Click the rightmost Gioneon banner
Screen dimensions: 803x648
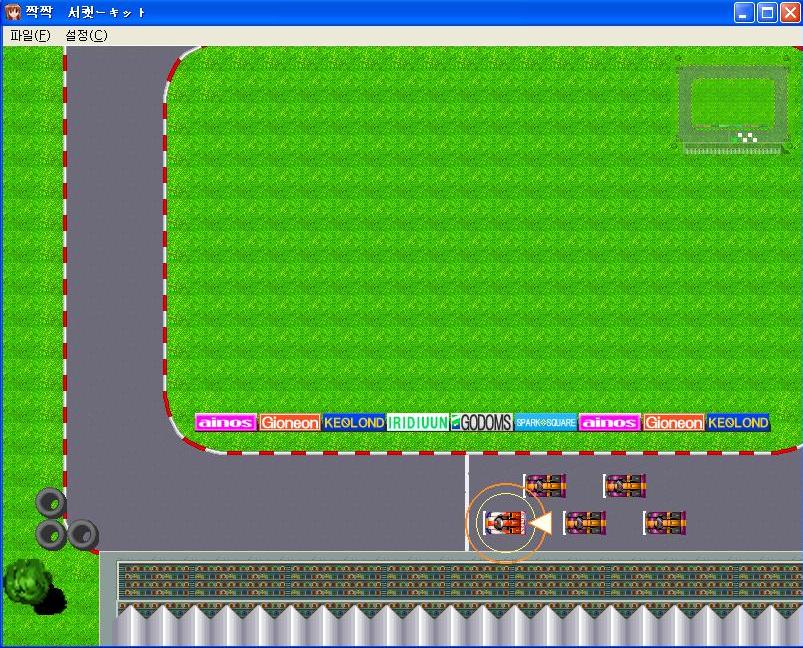(x=674, y=423)
